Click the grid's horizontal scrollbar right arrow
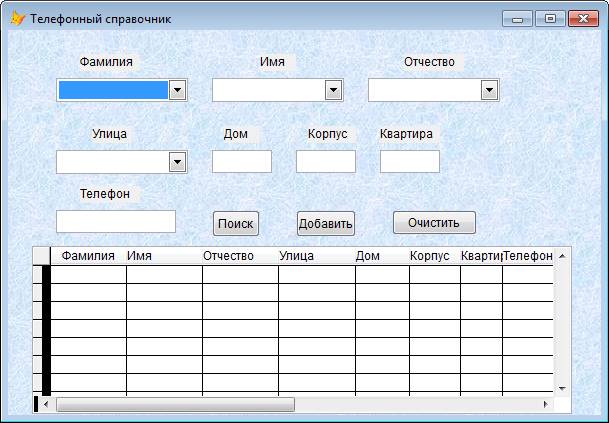Viewport: 609px width, 423px height. 545,404
